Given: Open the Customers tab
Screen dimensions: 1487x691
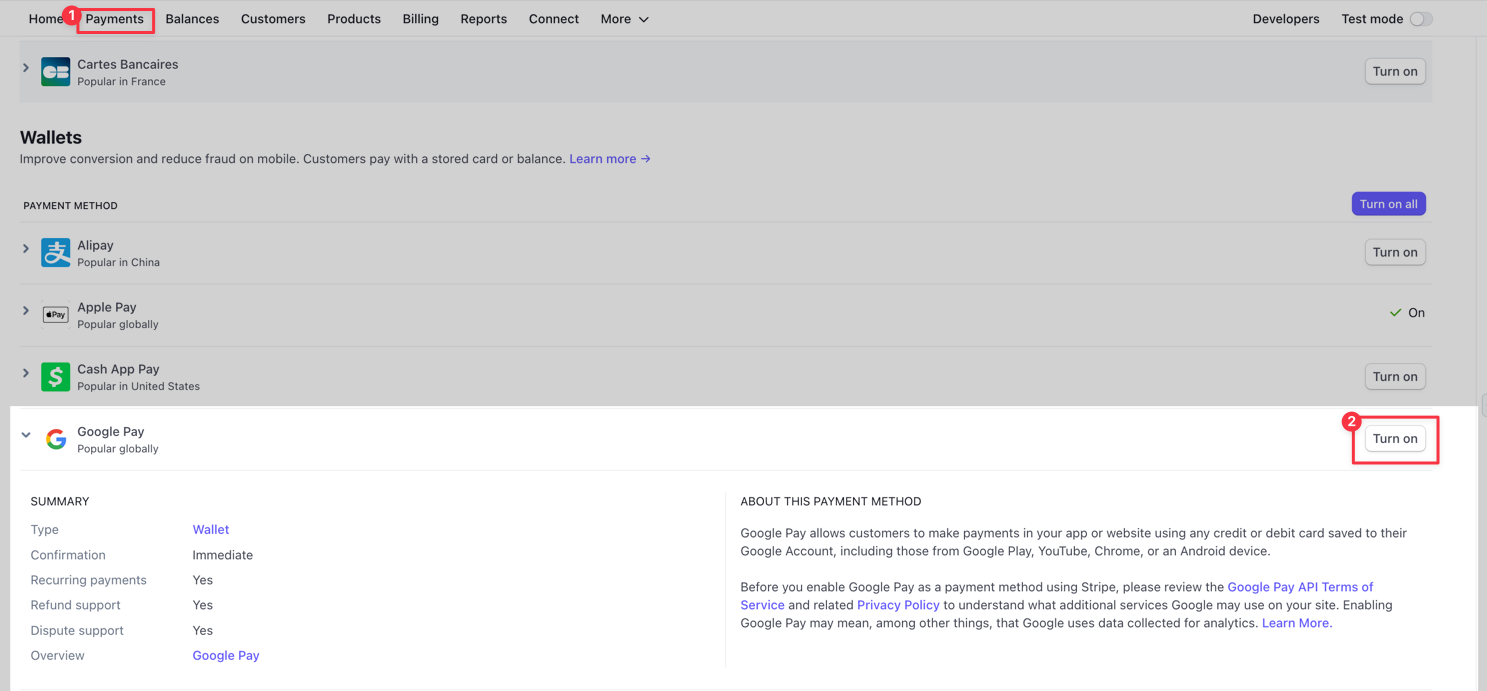Looking at the screenshot, I should pyautogui.click(x=273, y=19).
